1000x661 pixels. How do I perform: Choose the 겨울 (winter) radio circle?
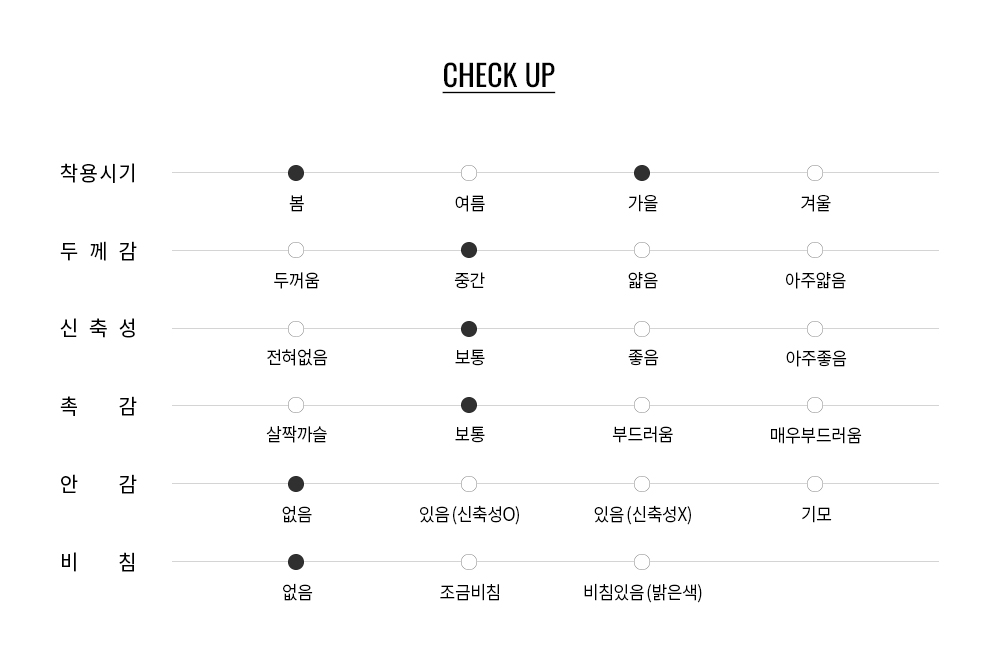pos(815,173)
